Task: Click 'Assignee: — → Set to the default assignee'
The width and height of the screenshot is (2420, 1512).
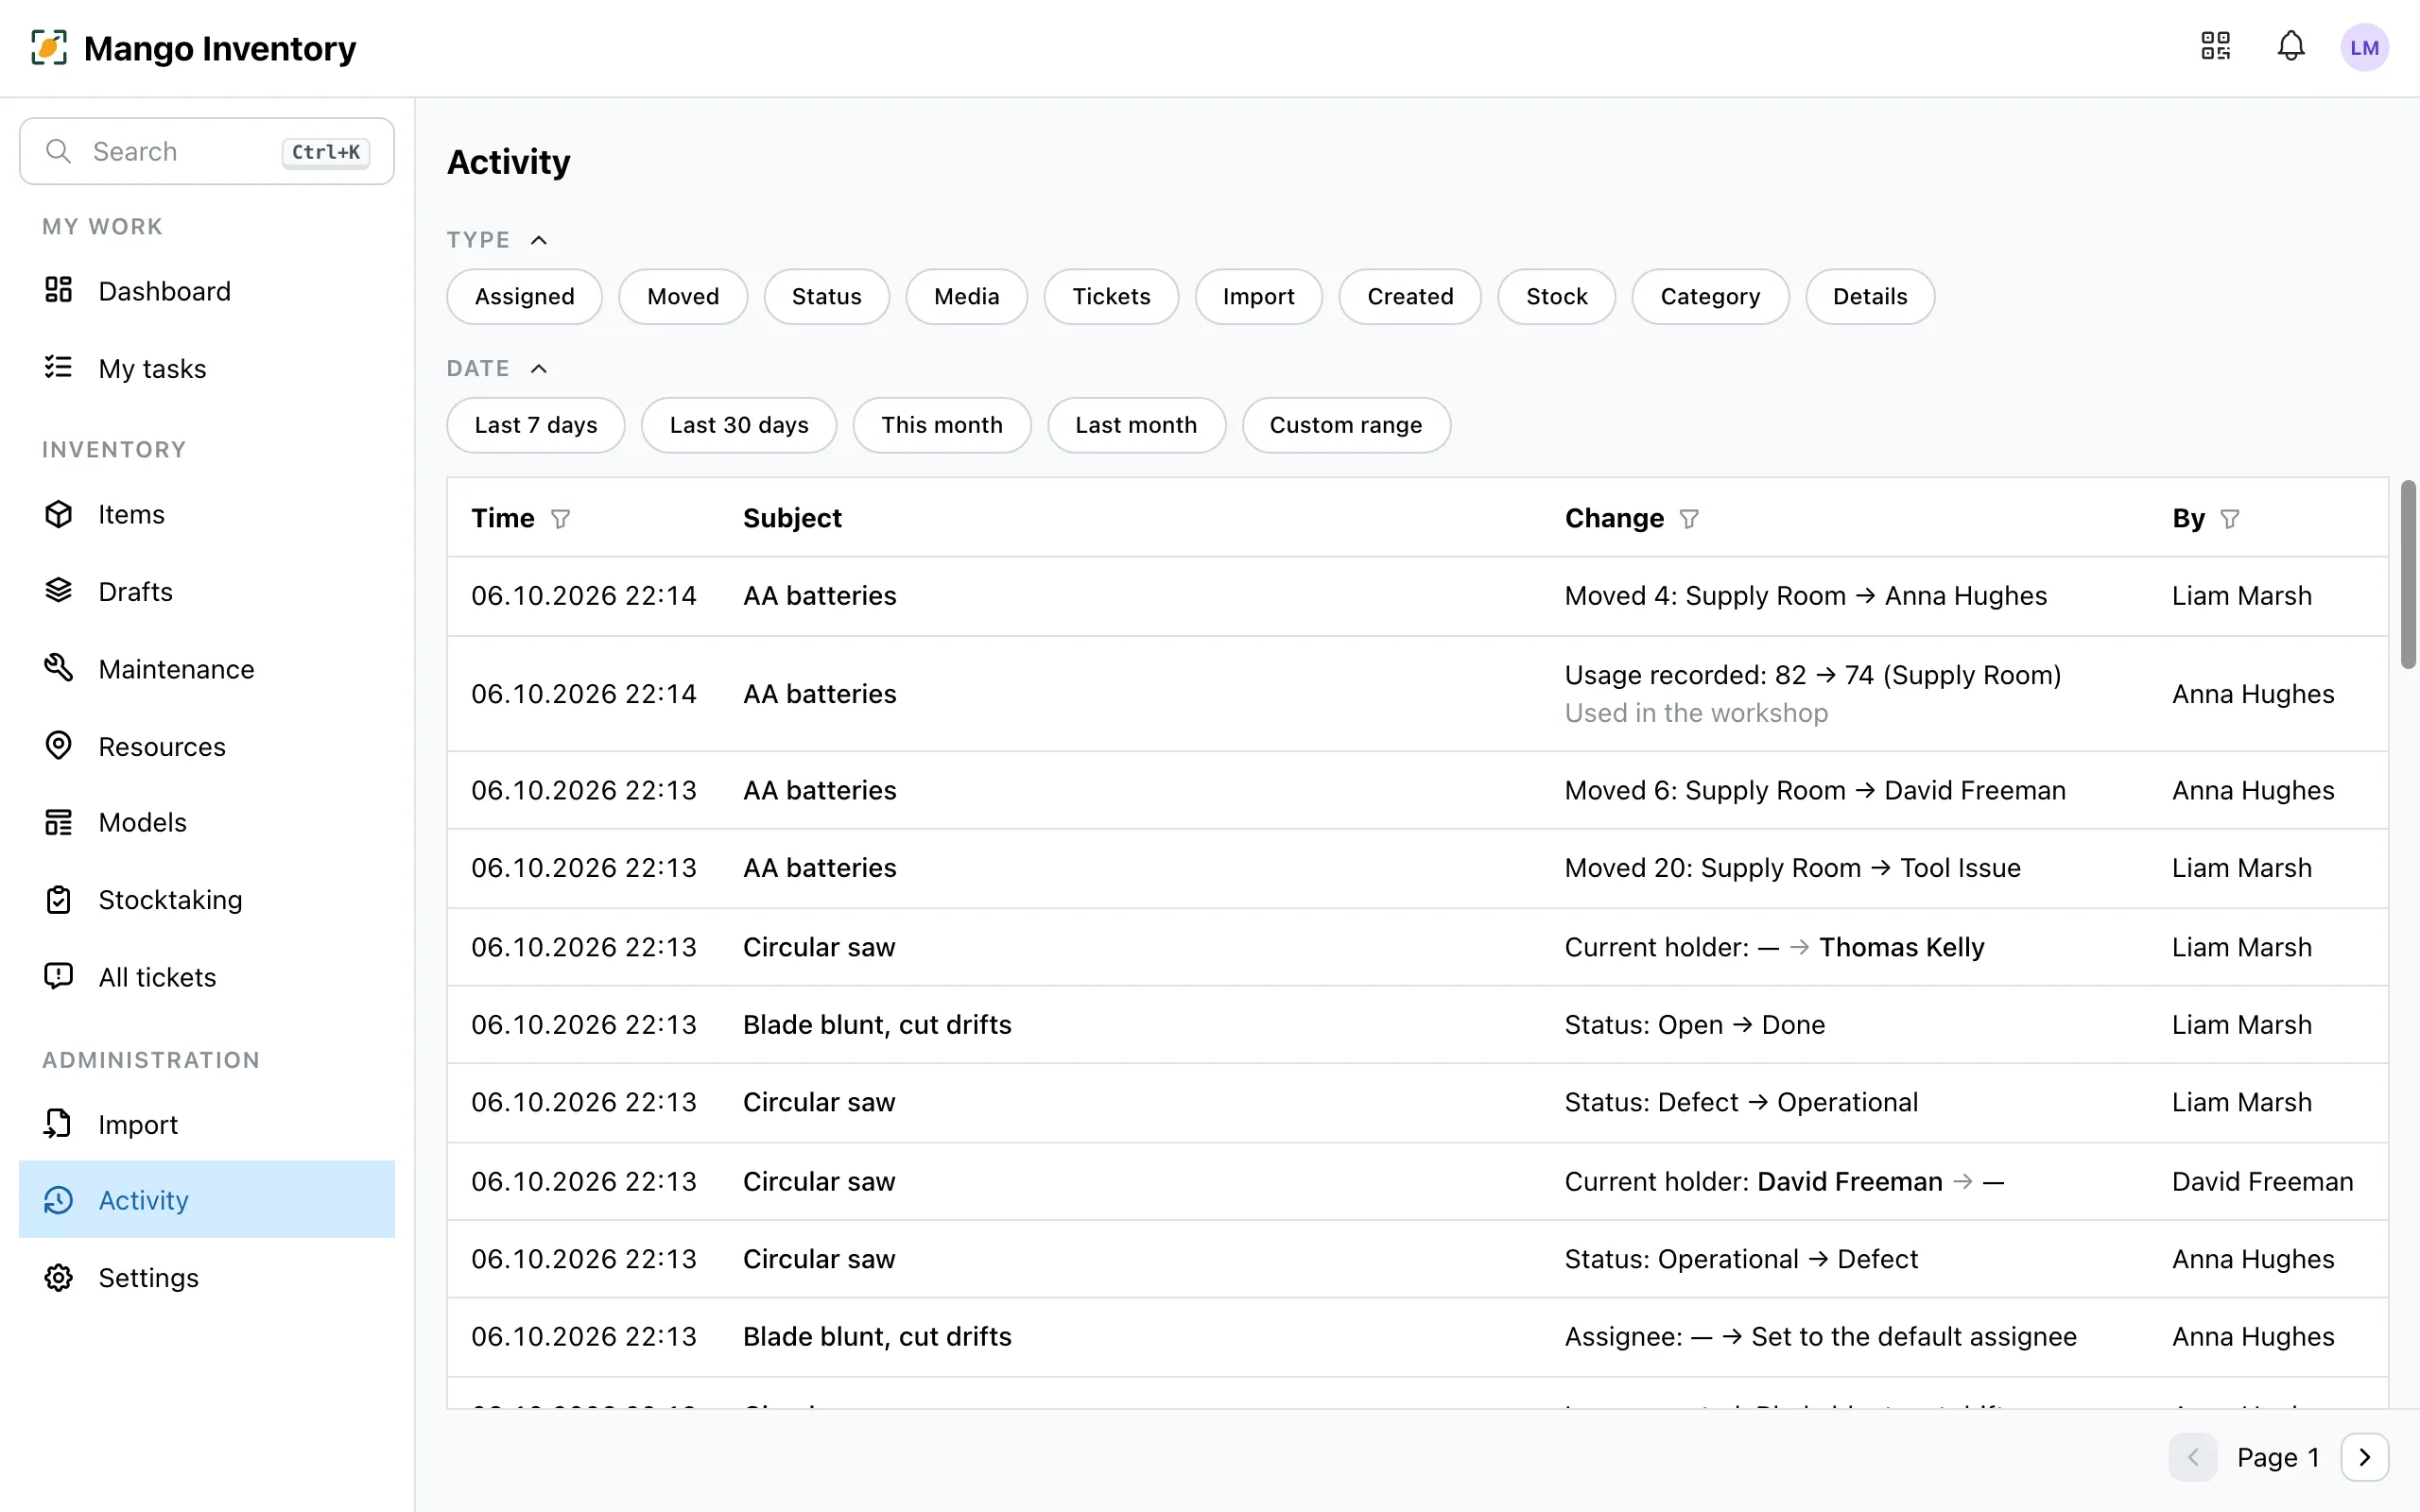Action: (1821, 1337)
